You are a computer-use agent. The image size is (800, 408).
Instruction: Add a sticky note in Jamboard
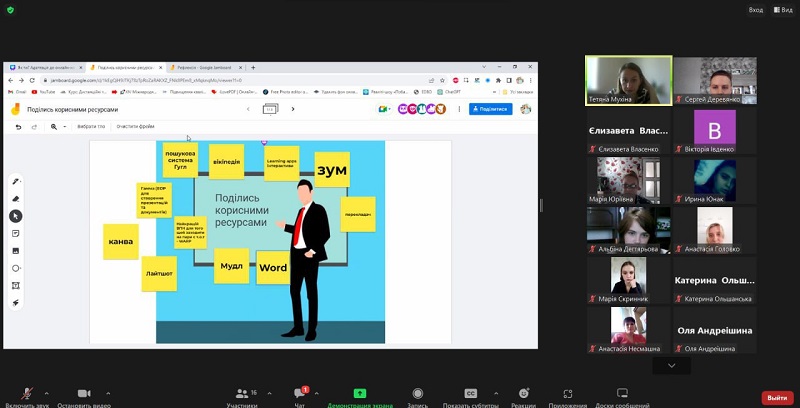coord(16,234)
